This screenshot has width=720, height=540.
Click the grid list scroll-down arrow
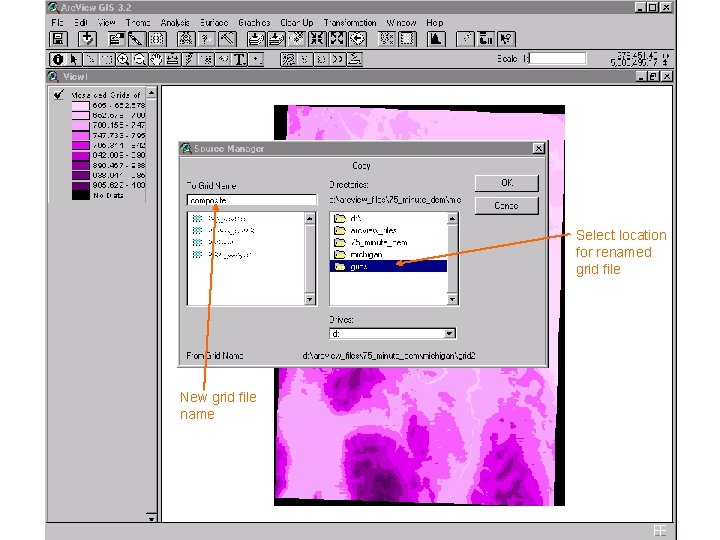coord(310,299)
